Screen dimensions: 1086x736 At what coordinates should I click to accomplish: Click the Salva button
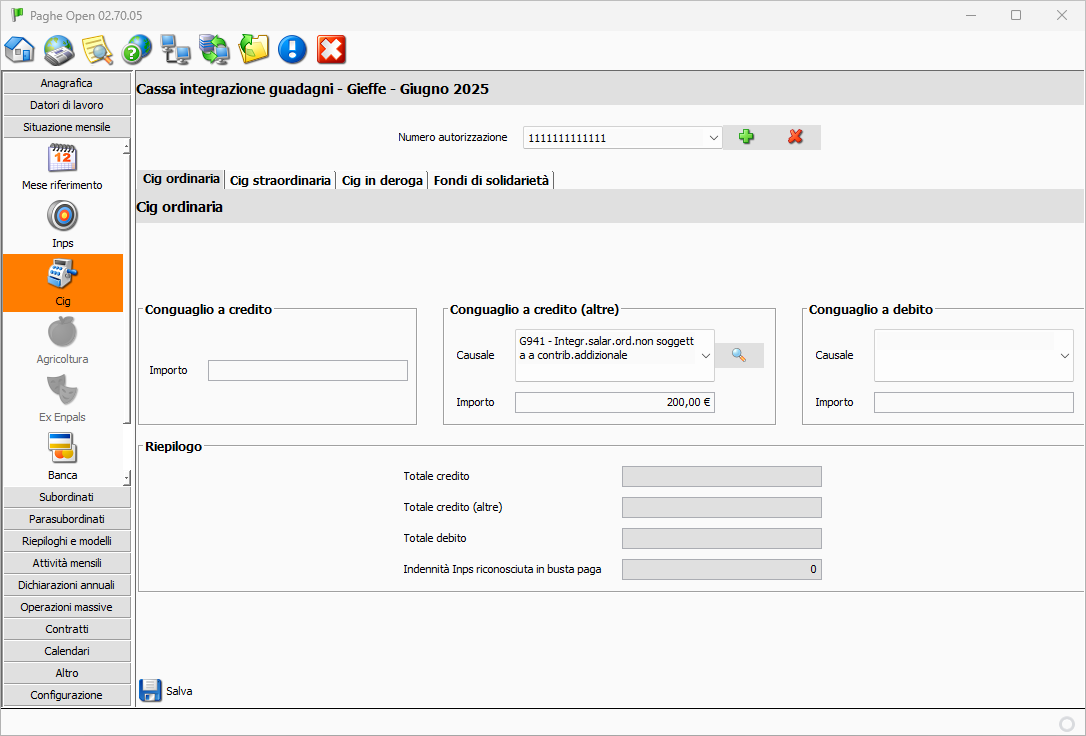coord(166,691)
